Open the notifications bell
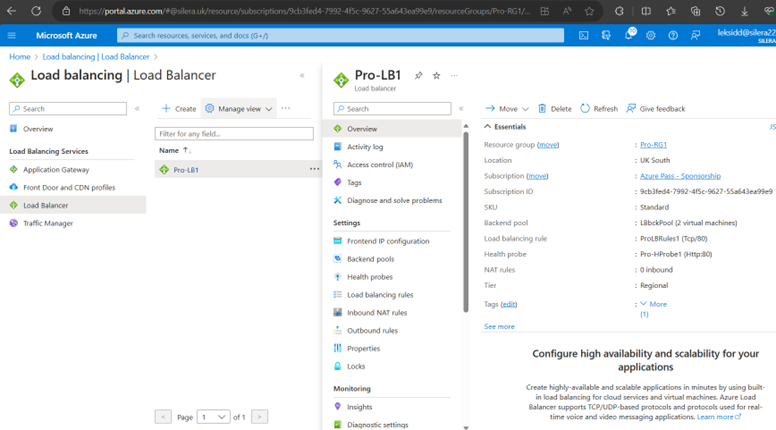The width and height of the screenshot is (776, 430). pos(628,35)
